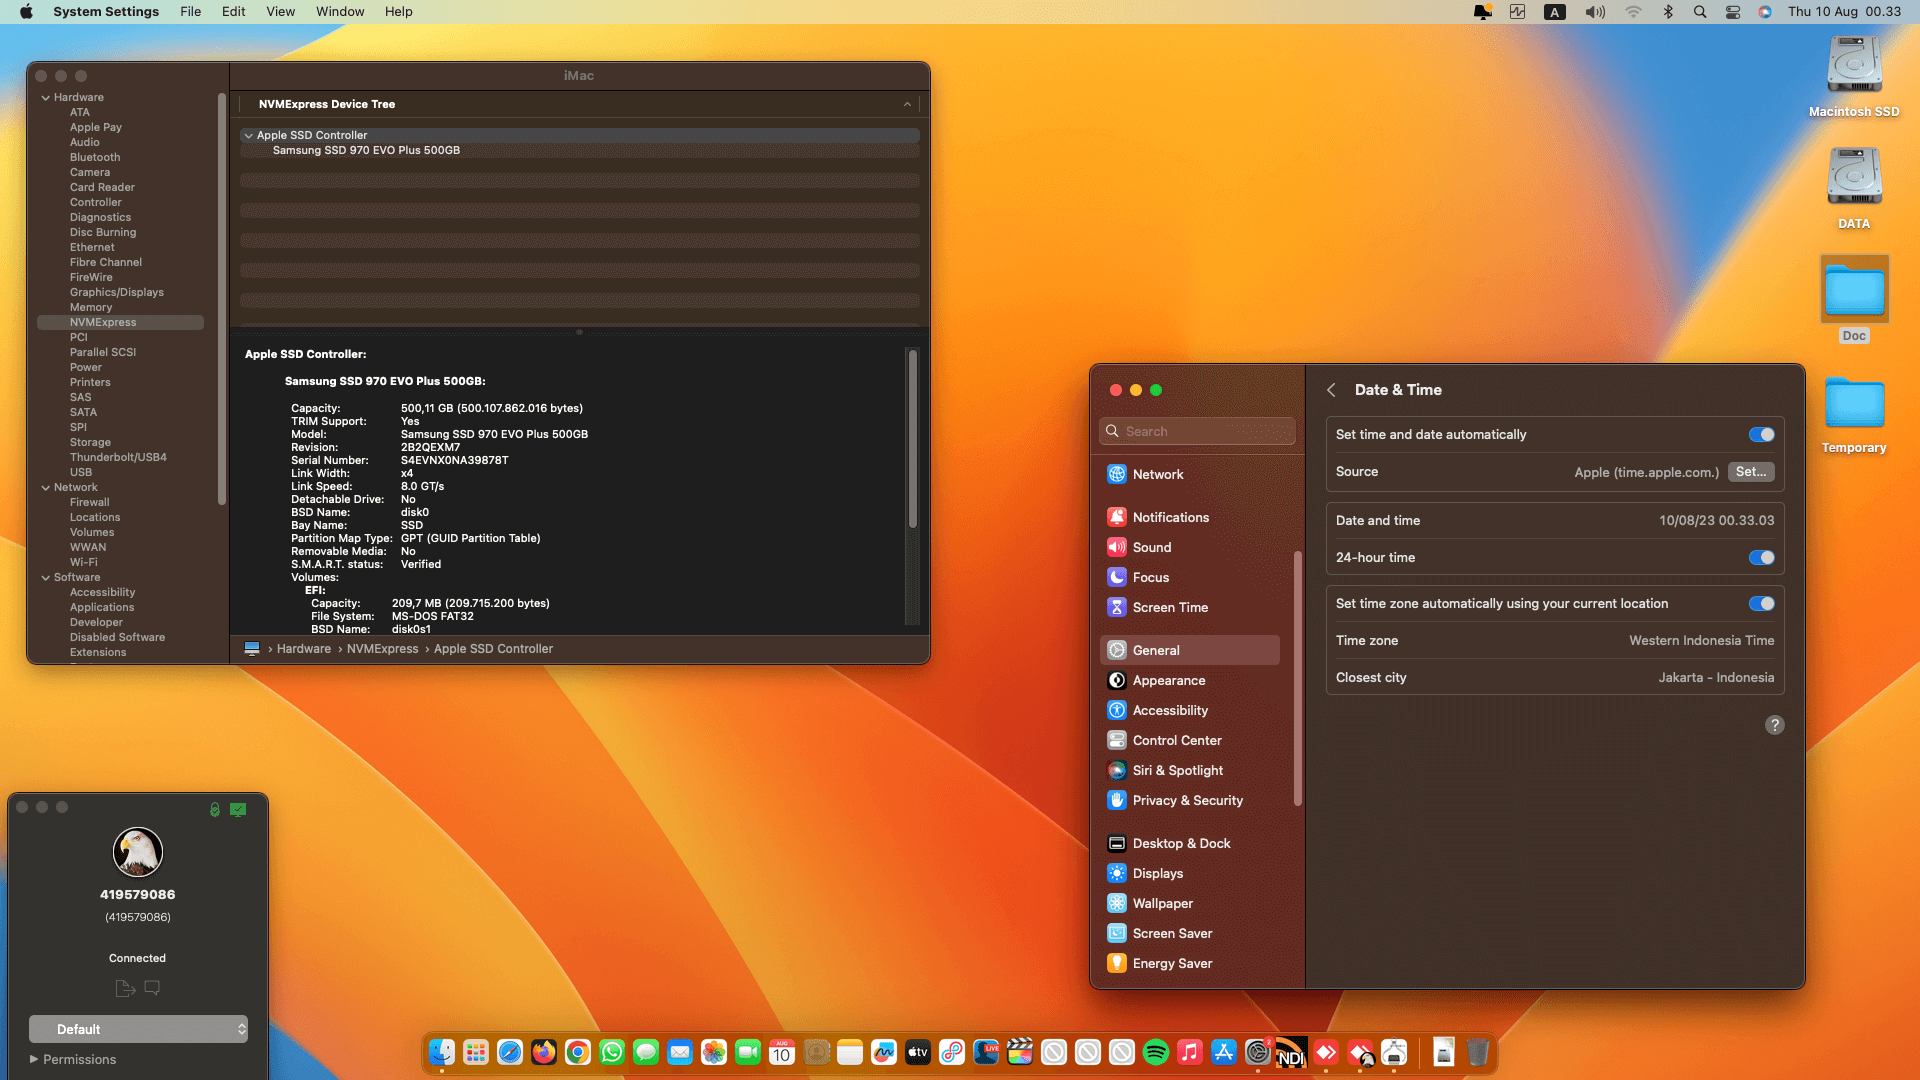Open Privacy & Security settings
The image size is (1920, 1080).
click(x=1187, y=800)
